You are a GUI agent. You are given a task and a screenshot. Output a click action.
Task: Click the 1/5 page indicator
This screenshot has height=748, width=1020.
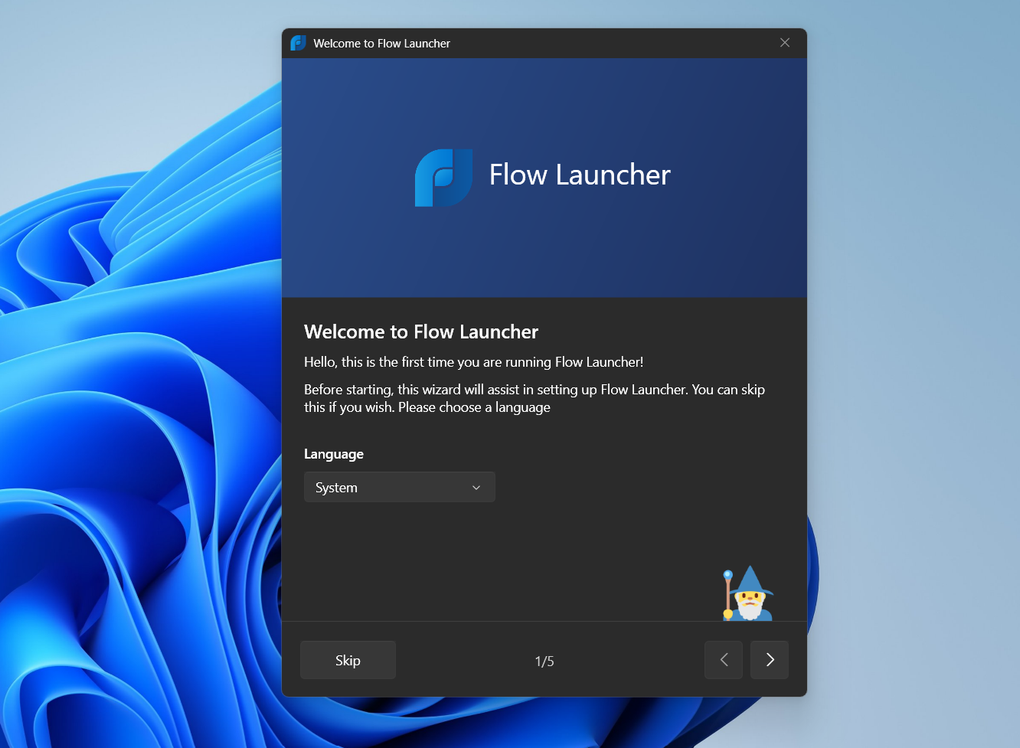click(x=544, y=661)
